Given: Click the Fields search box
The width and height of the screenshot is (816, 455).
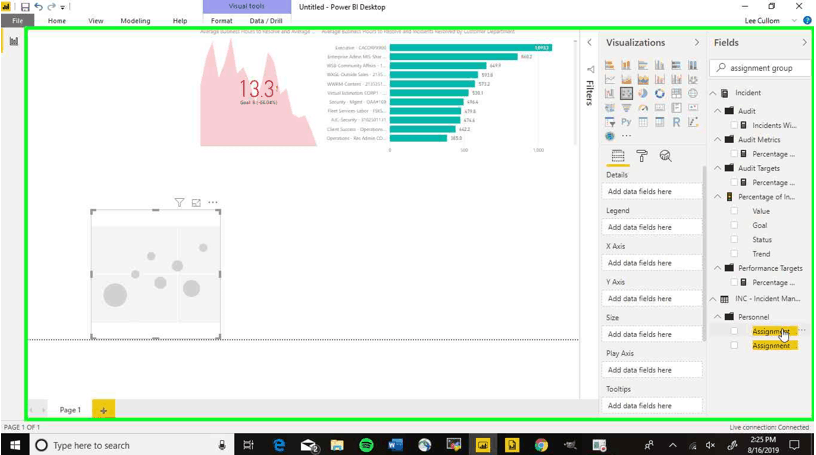Looking at the screenshot, I should tap(760, 68).
